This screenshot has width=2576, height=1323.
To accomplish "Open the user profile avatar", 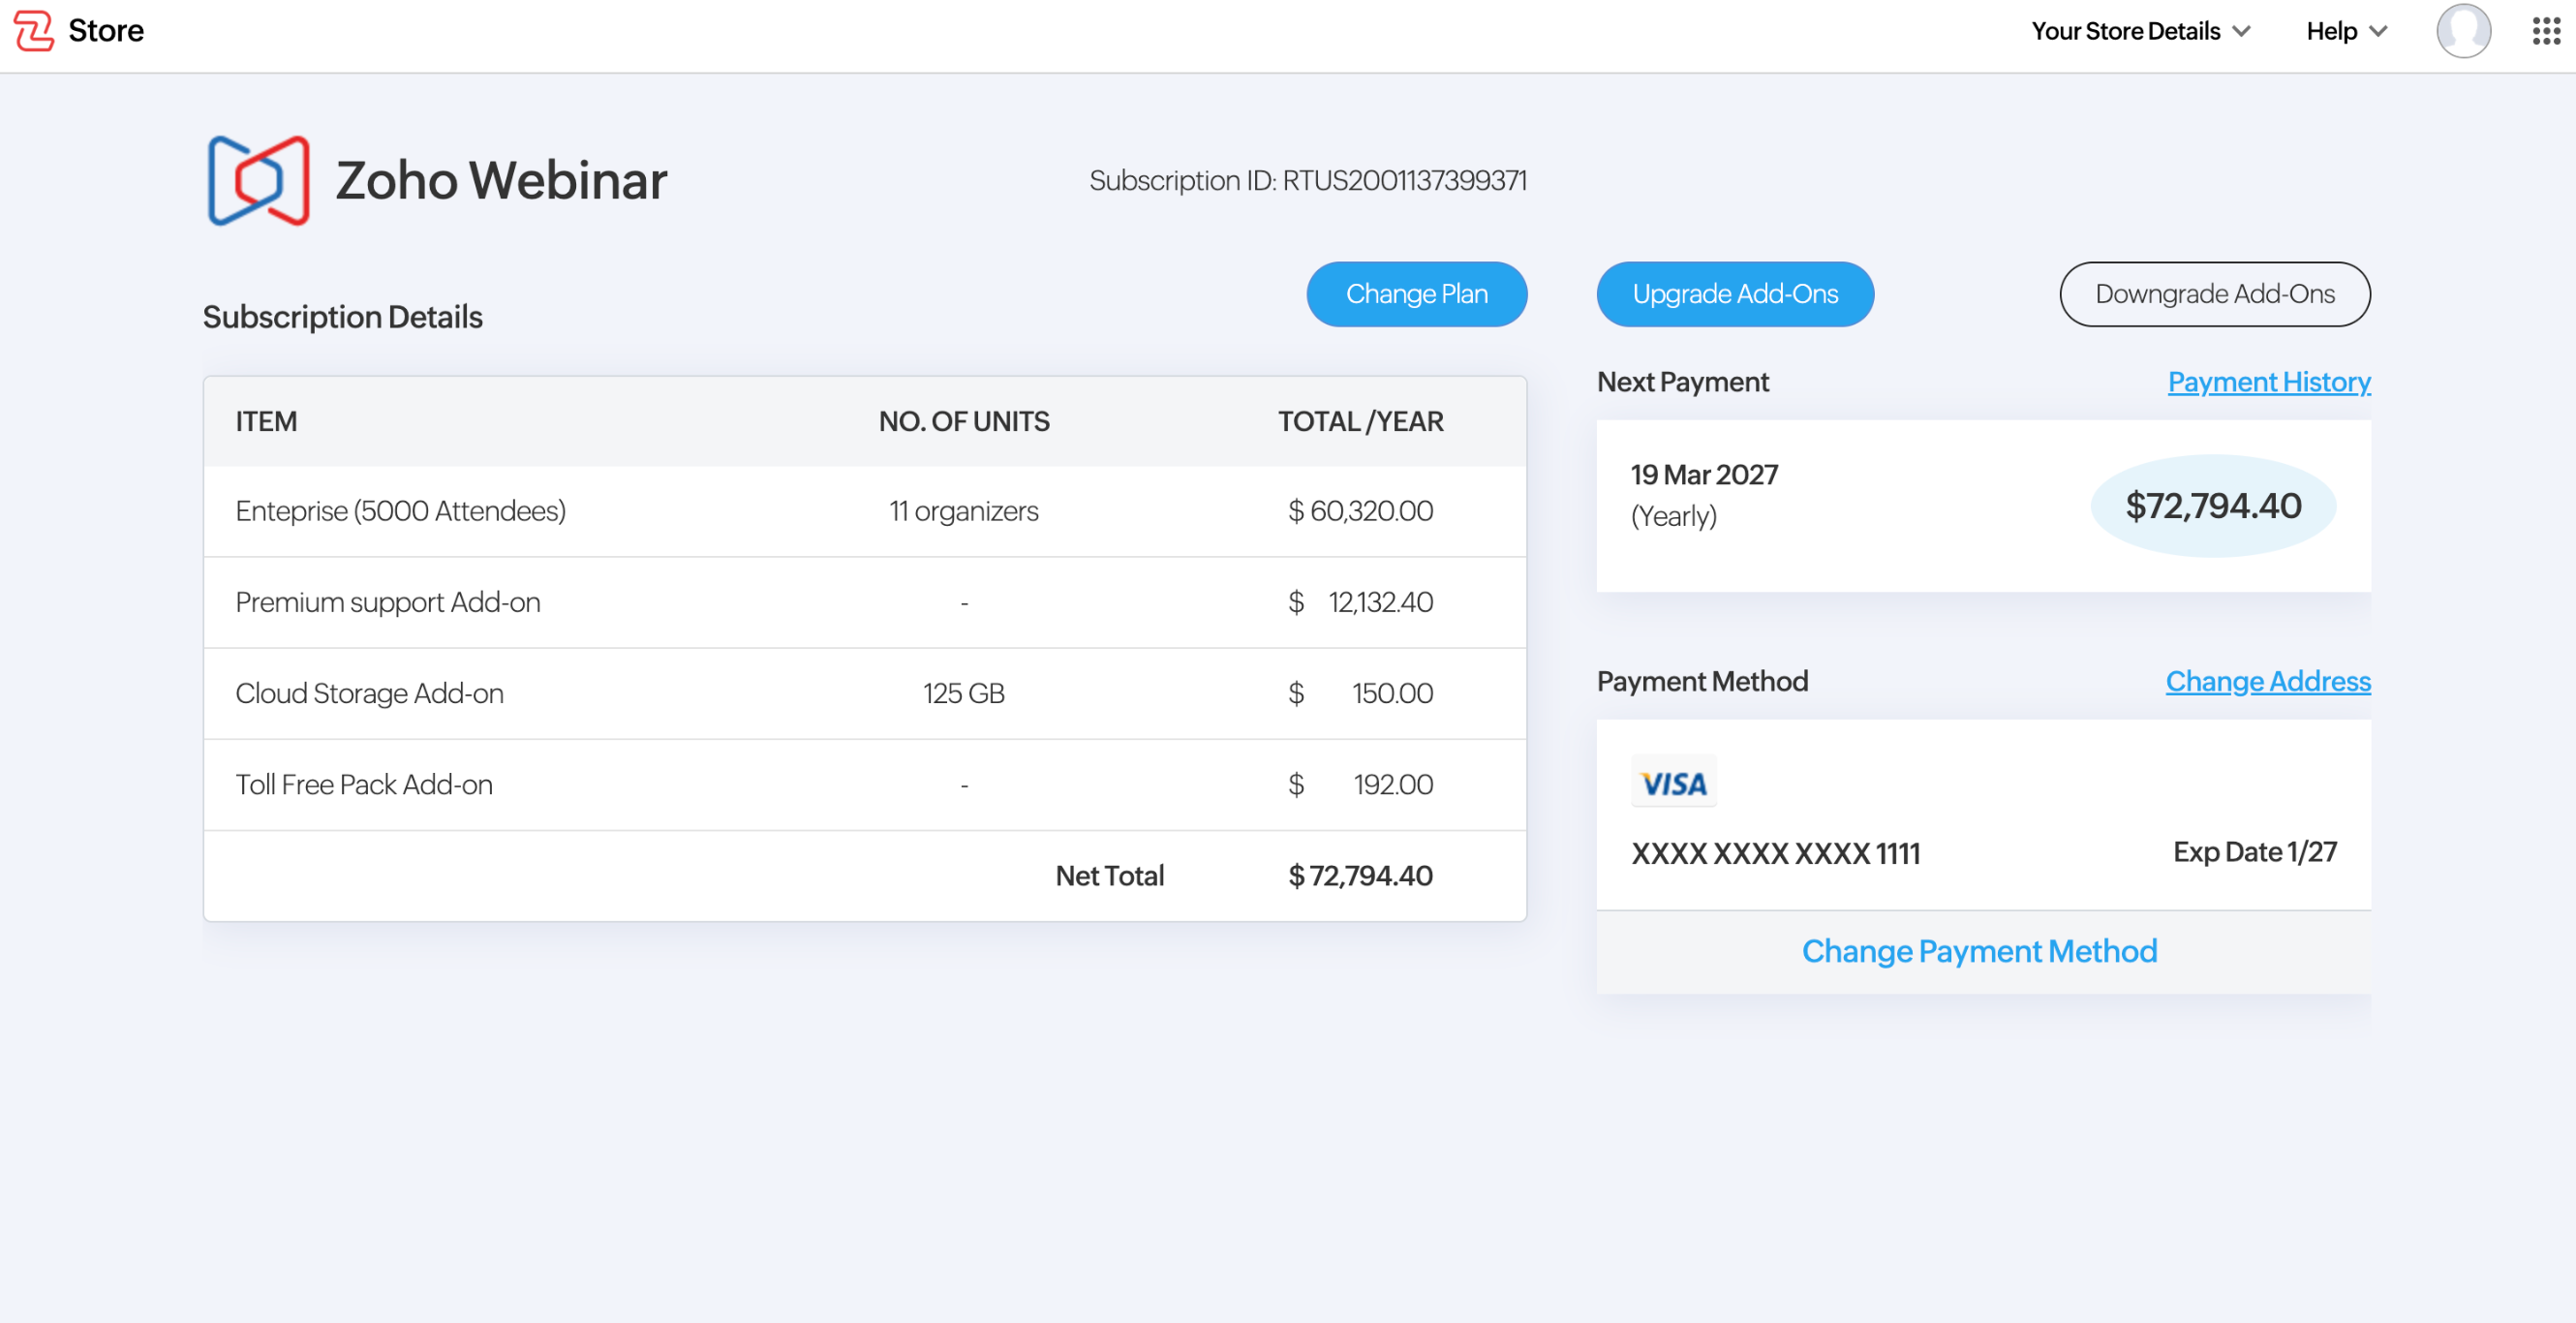I will [2462, 31].
